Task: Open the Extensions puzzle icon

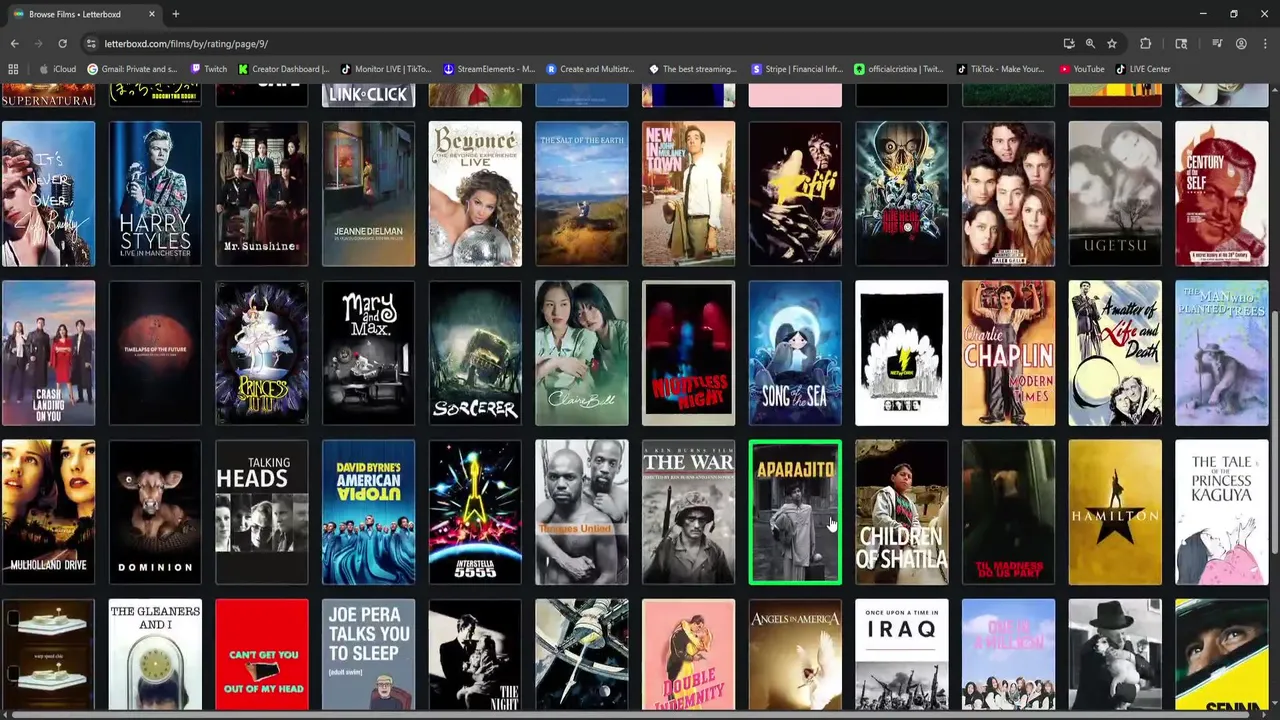Action: click(x=1146, y=44)
